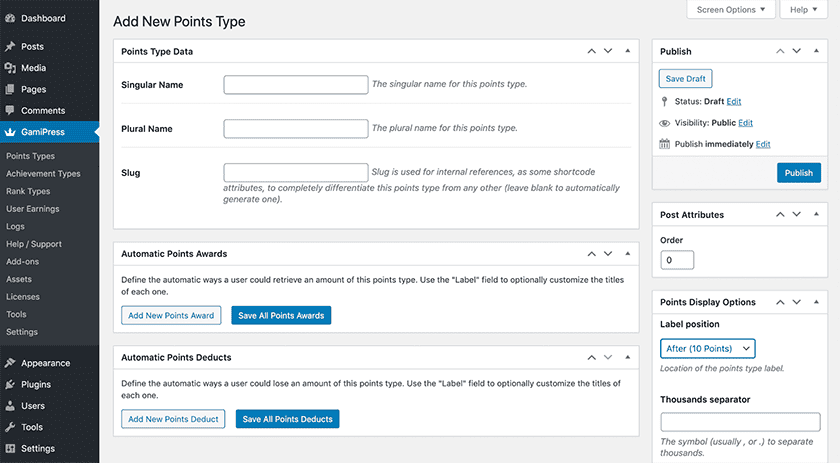Click the Pages icon in the sidebar
The height and width of the screenshot is (463, 840).
pos(10,89)
